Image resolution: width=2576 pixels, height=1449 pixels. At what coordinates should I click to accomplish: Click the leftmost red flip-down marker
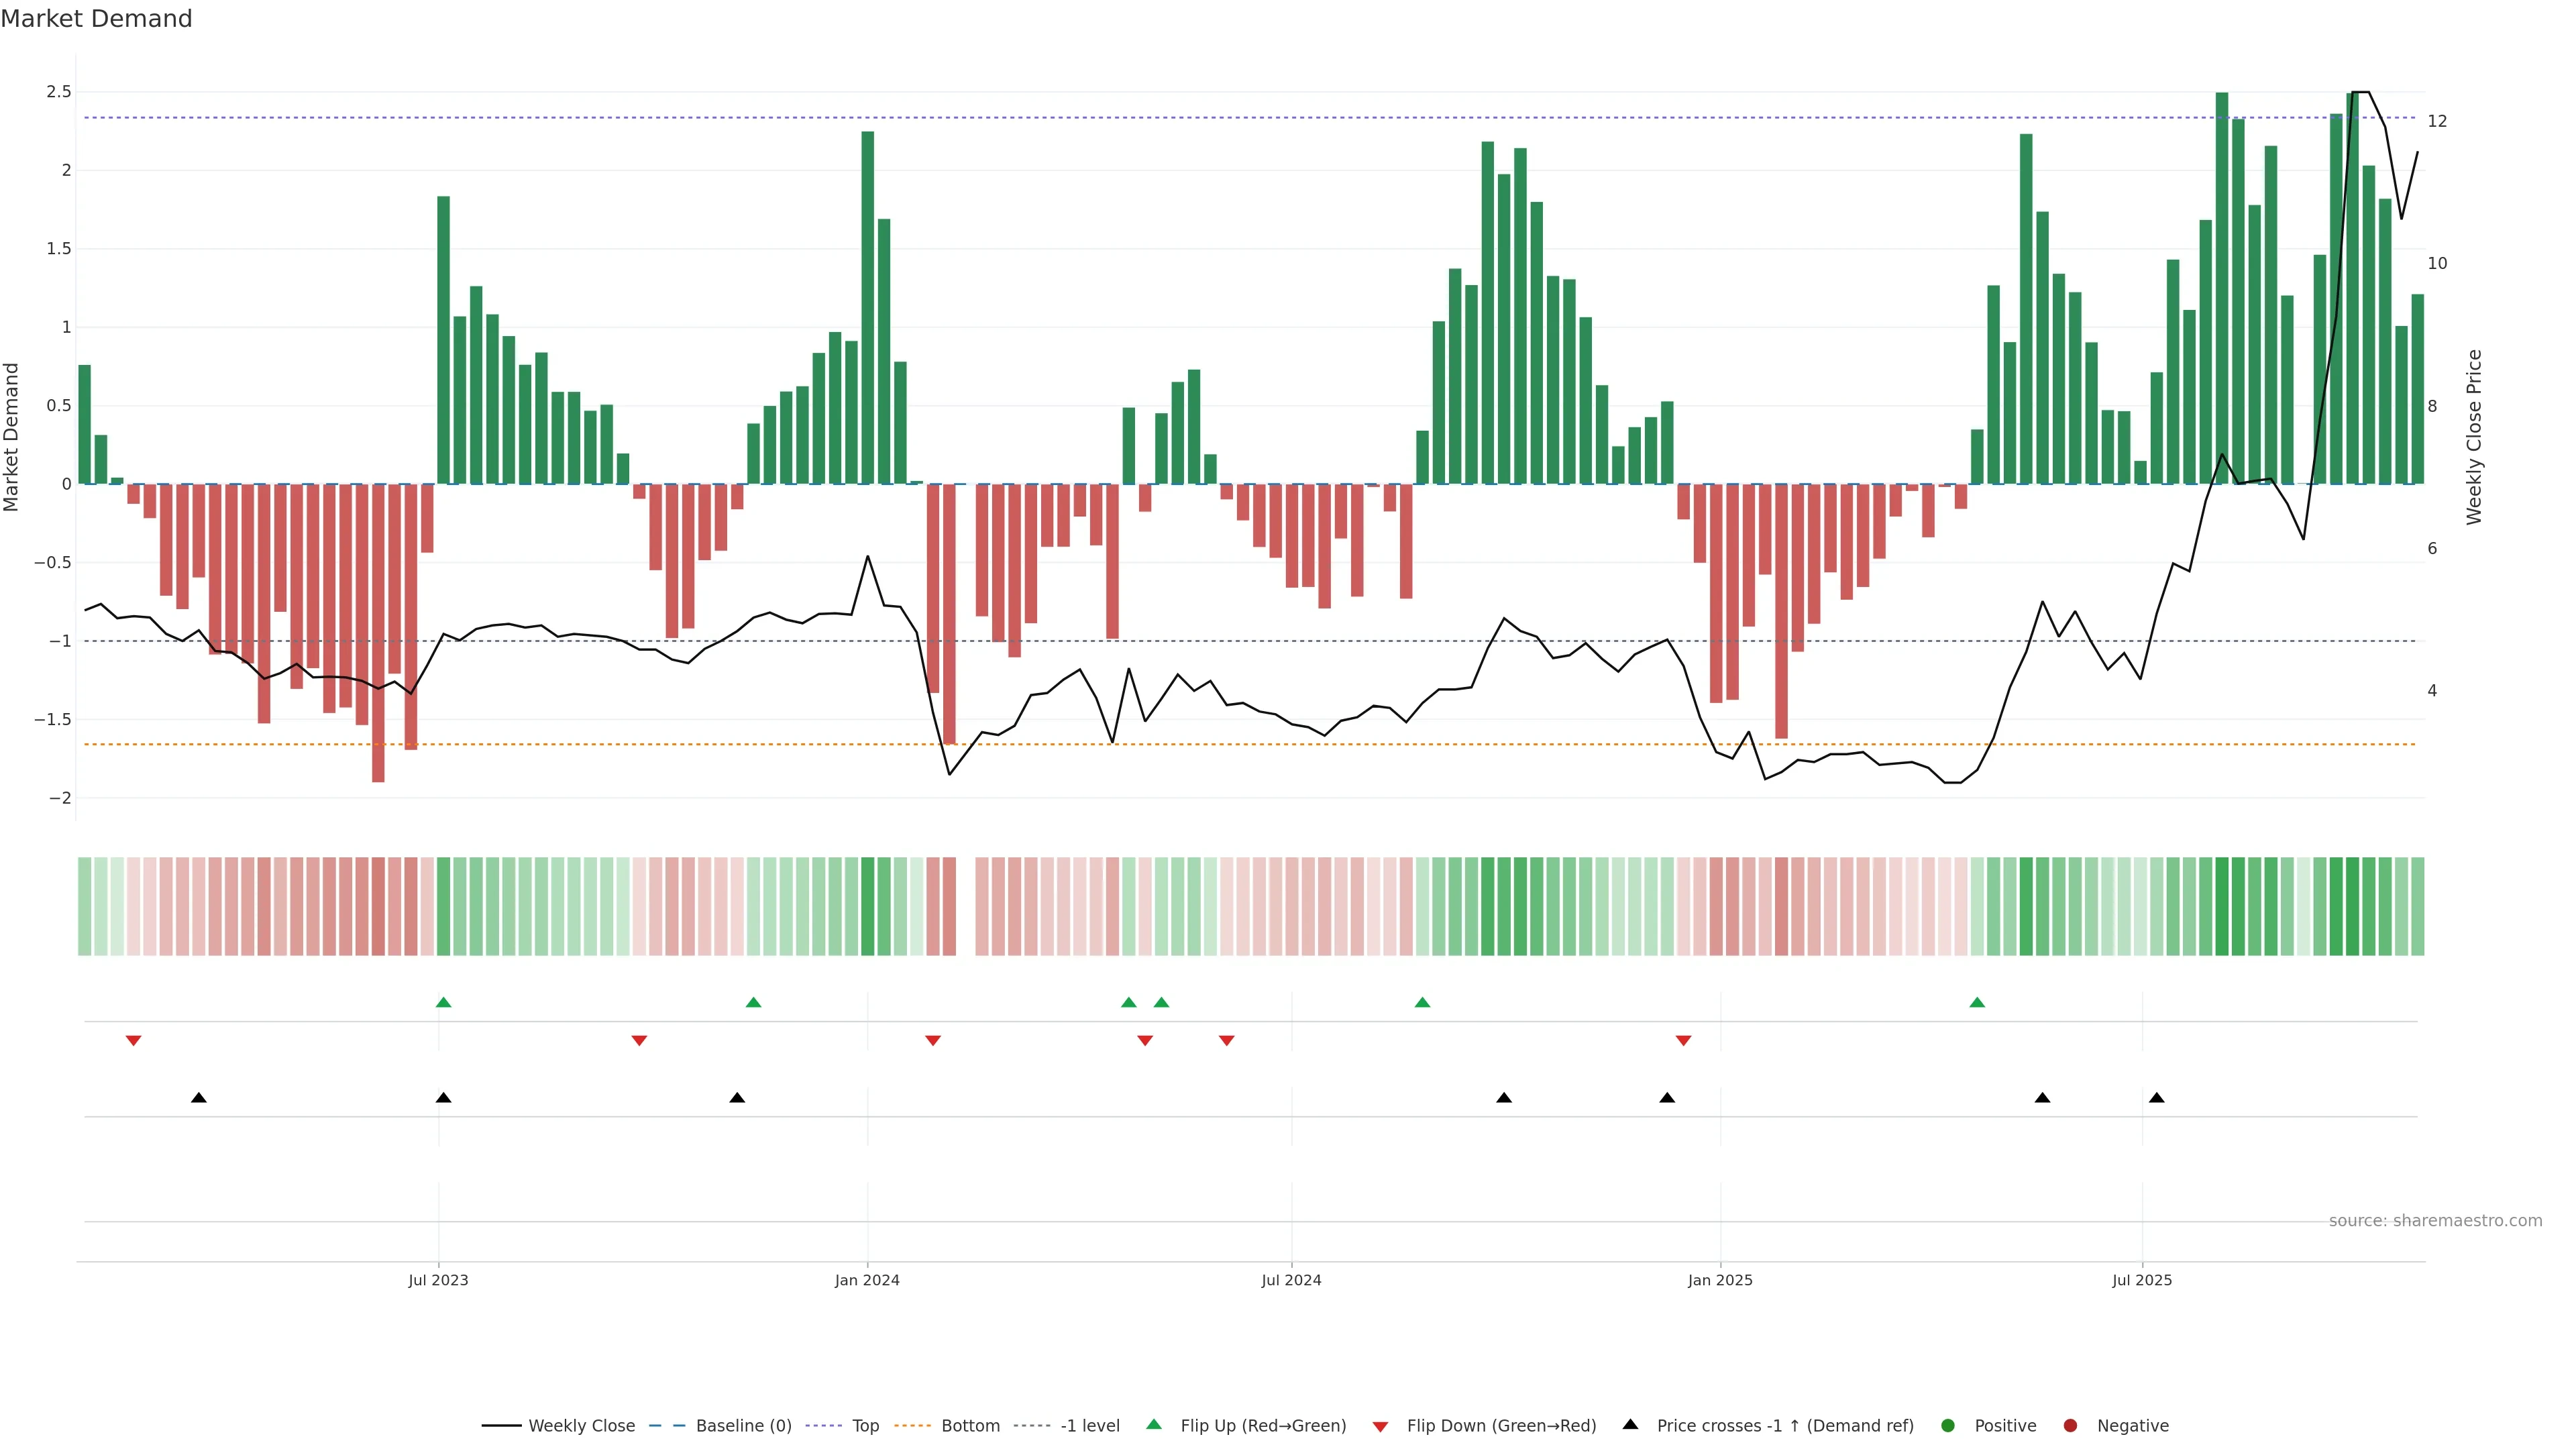coord(133,1041)
